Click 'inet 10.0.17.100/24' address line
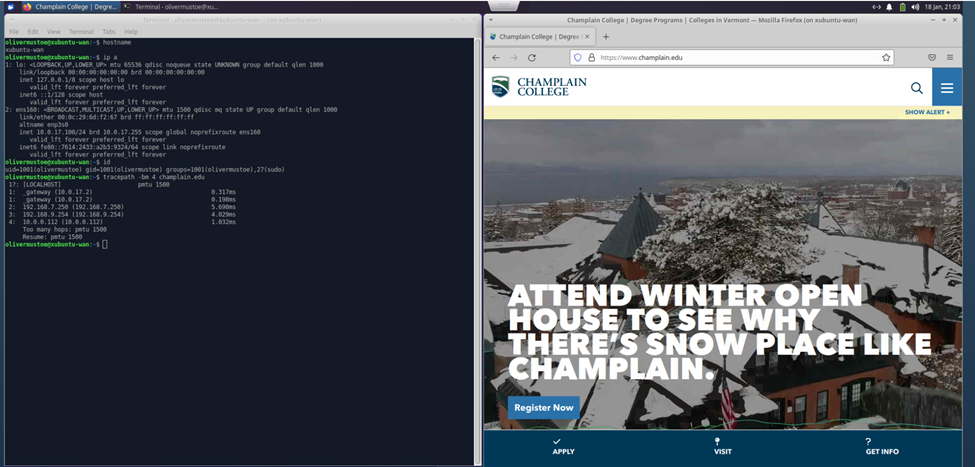Screen dimensions: 975x467 (140, 132)
